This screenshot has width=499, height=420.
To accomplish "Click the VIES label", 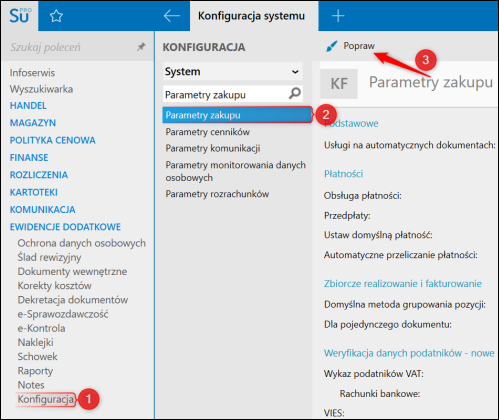I will pos(334,413).
